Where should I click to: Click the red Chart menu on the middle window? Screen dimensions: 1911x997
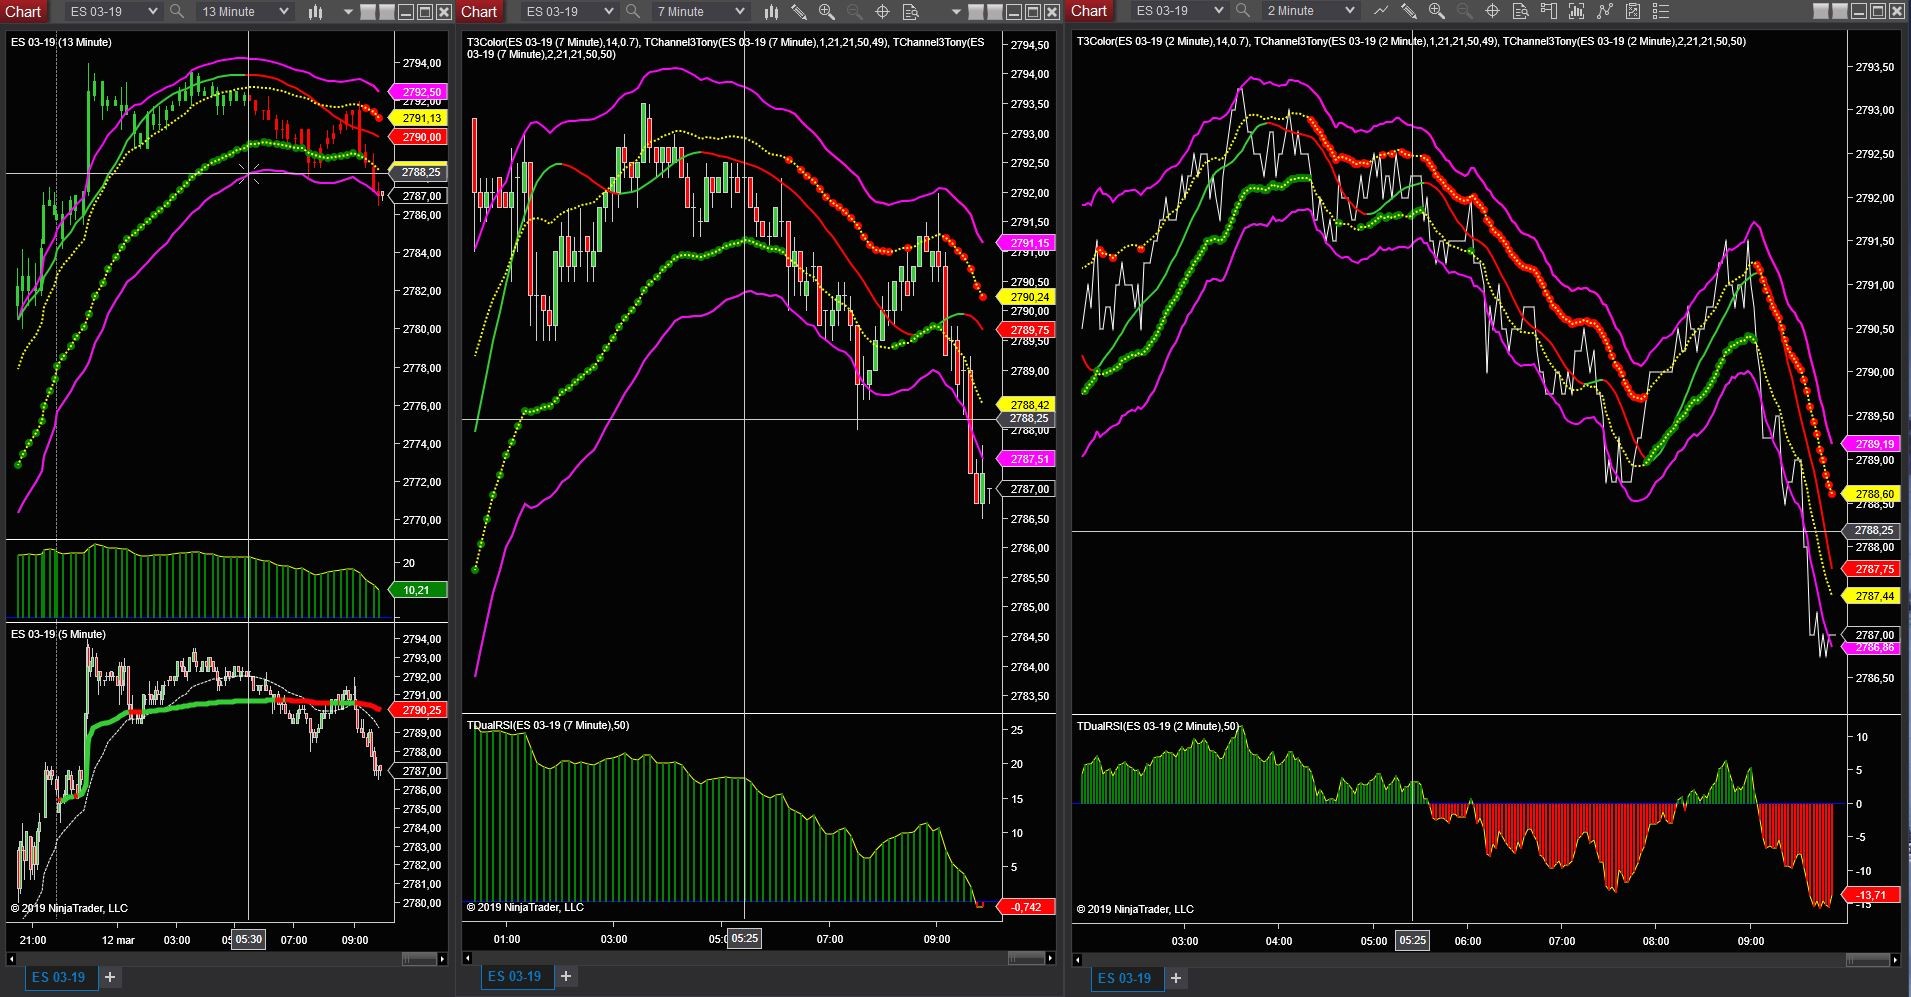click(x=479, y=11)
